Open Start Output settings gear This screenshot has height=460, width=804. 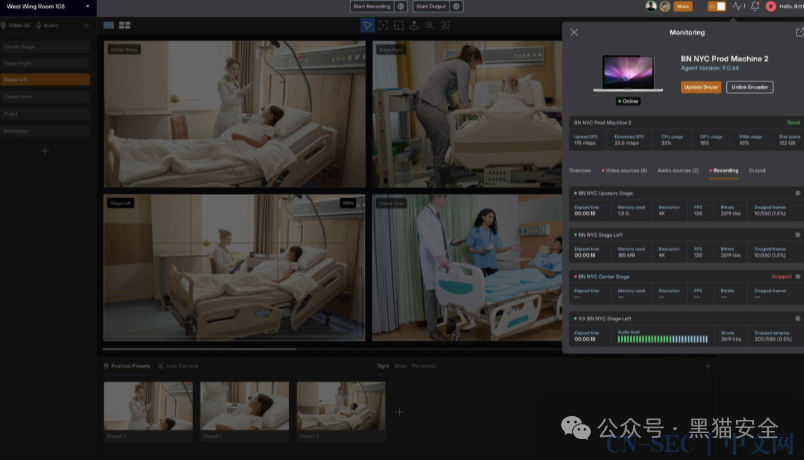pyautogui.click(x=456, y=6)
